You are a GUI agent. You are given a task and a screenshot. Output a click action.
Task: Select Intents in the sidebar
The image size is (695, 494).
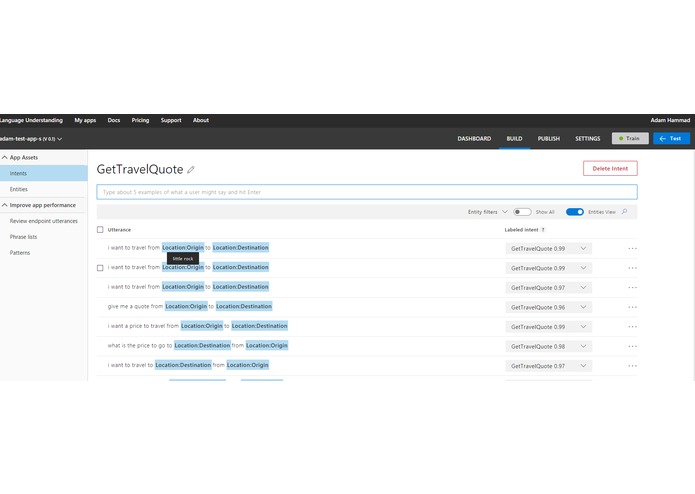43,173
